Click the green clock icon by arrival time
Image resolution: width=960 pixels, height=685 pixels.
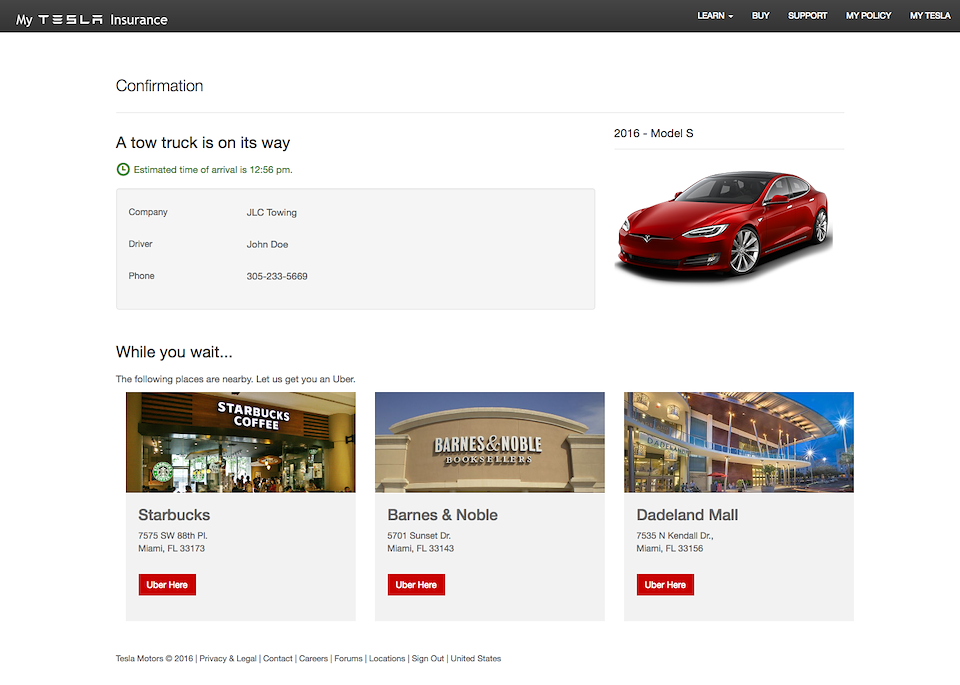123,170
